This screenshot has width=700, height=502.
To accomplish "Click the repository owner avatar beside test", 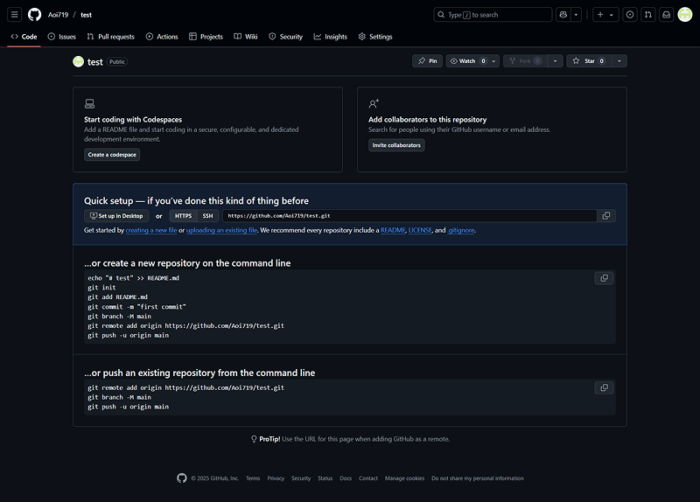I will 78,62.
